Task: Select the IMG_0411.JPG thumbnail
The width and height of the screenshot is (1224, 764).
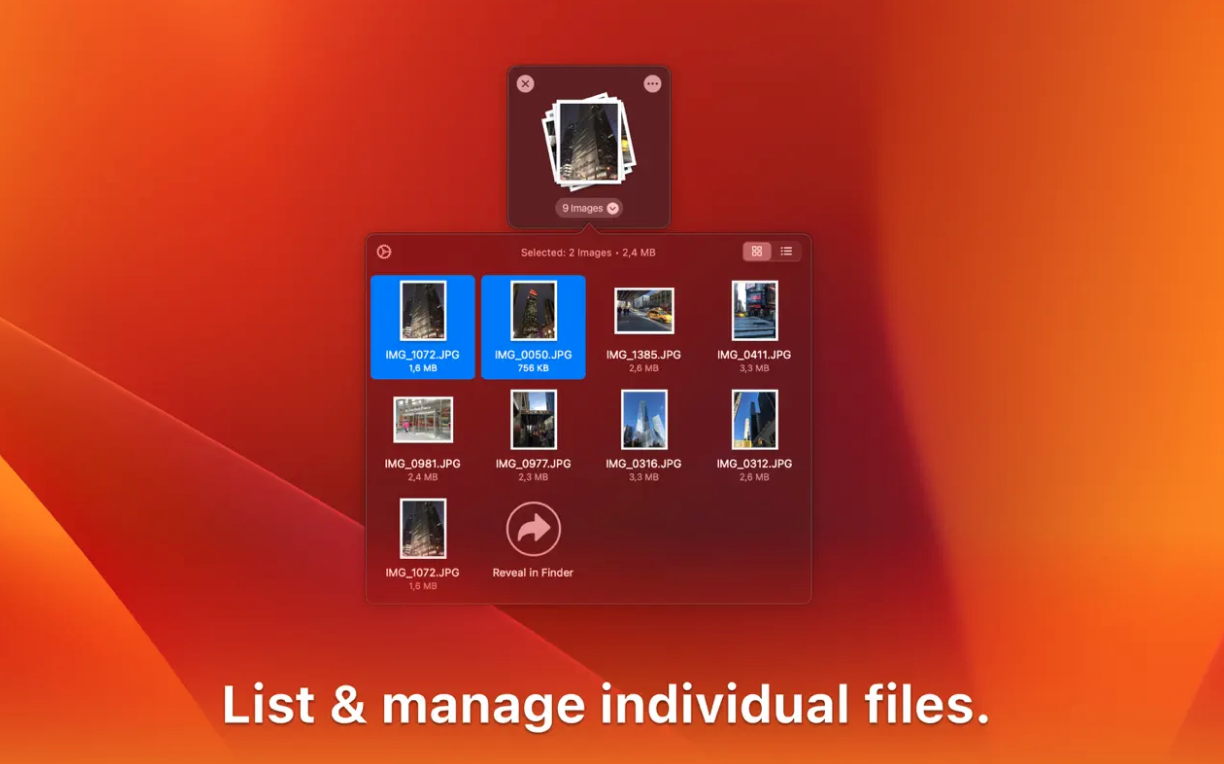Action: (754, 311)
